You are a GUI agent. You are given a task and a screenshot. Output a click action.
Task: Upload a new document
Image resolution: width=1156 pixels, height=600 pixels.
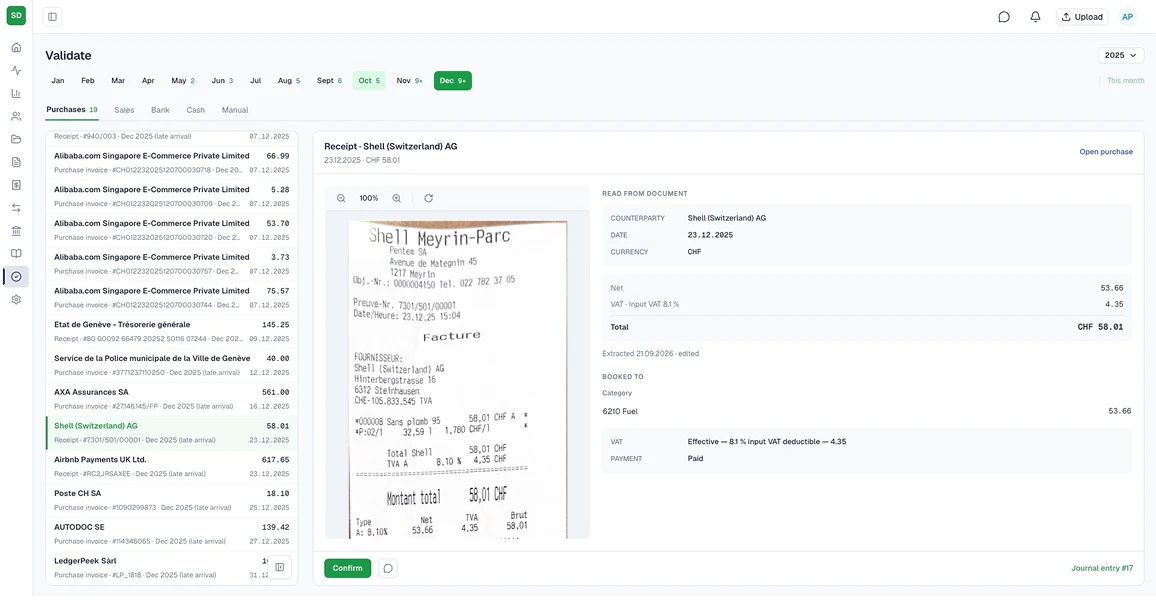1082,17
